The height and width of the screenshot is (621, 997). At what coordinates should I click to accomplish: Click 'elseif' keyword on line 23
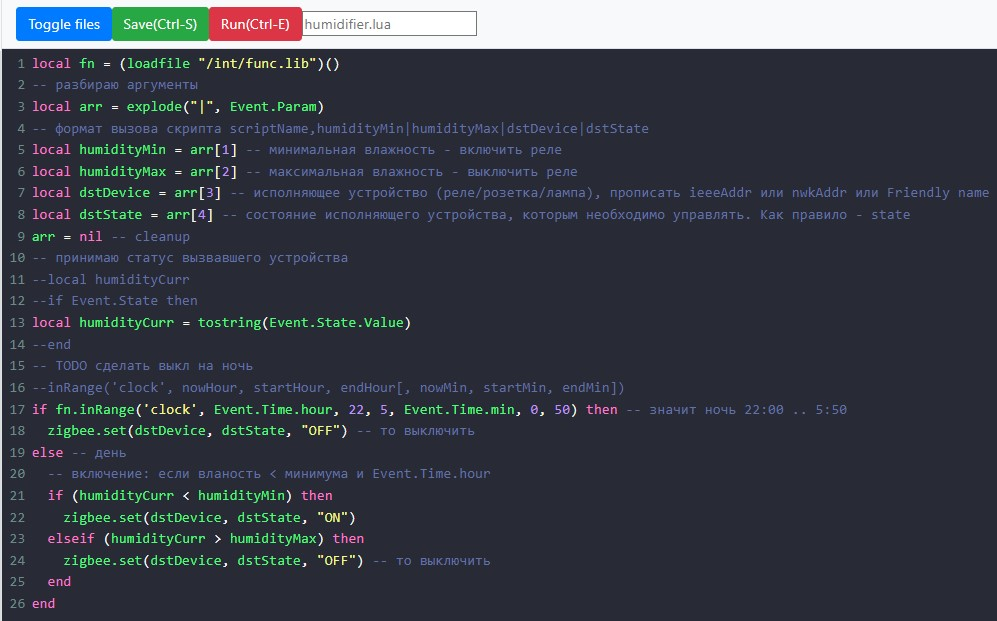71,539
